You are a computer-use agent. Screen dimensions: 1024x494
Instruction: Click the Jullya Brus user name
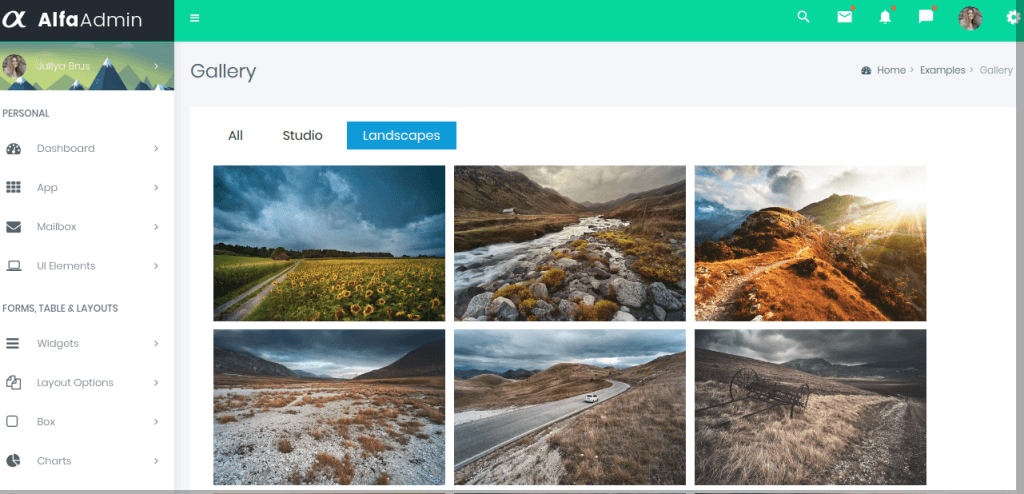(63, 66)
